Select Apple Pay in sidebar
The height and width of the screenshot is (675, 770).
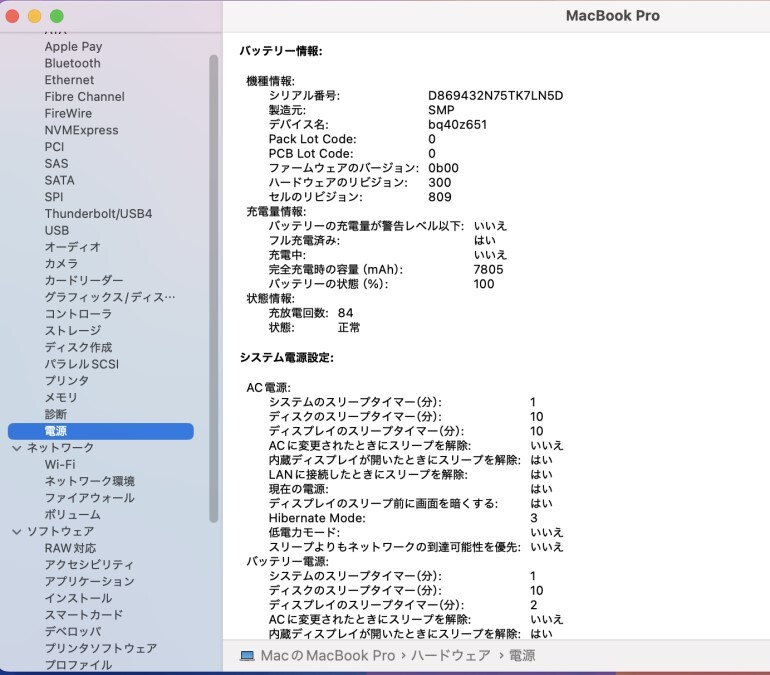pos(73,47)
